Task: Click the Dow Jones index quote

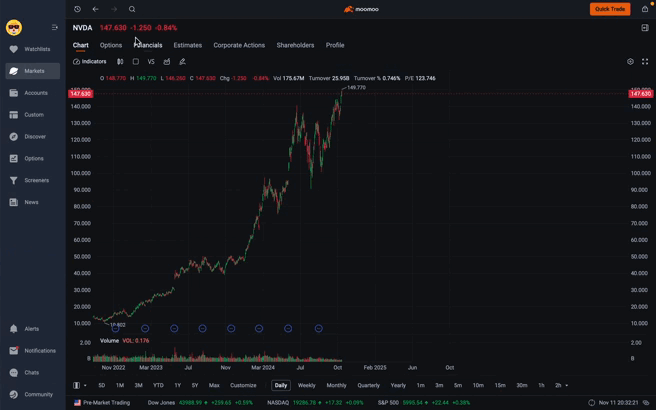Action: (200, 402)
